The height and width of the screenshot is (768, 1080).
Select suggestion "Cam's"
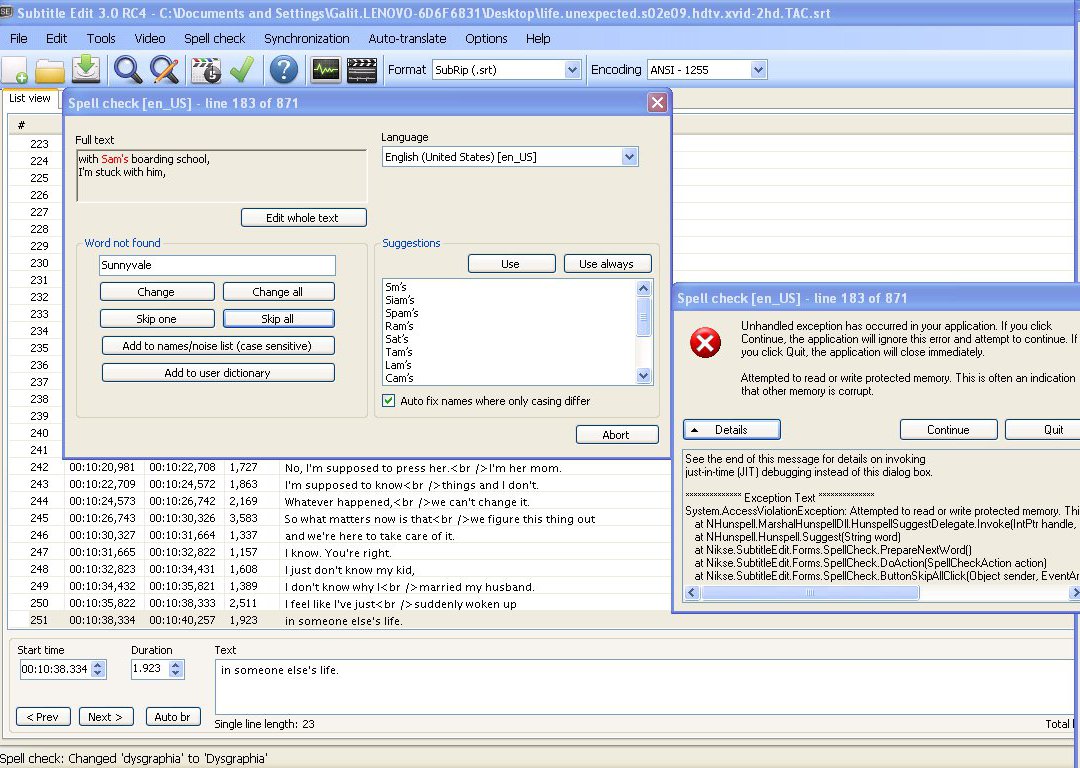[x=399, y=378]
